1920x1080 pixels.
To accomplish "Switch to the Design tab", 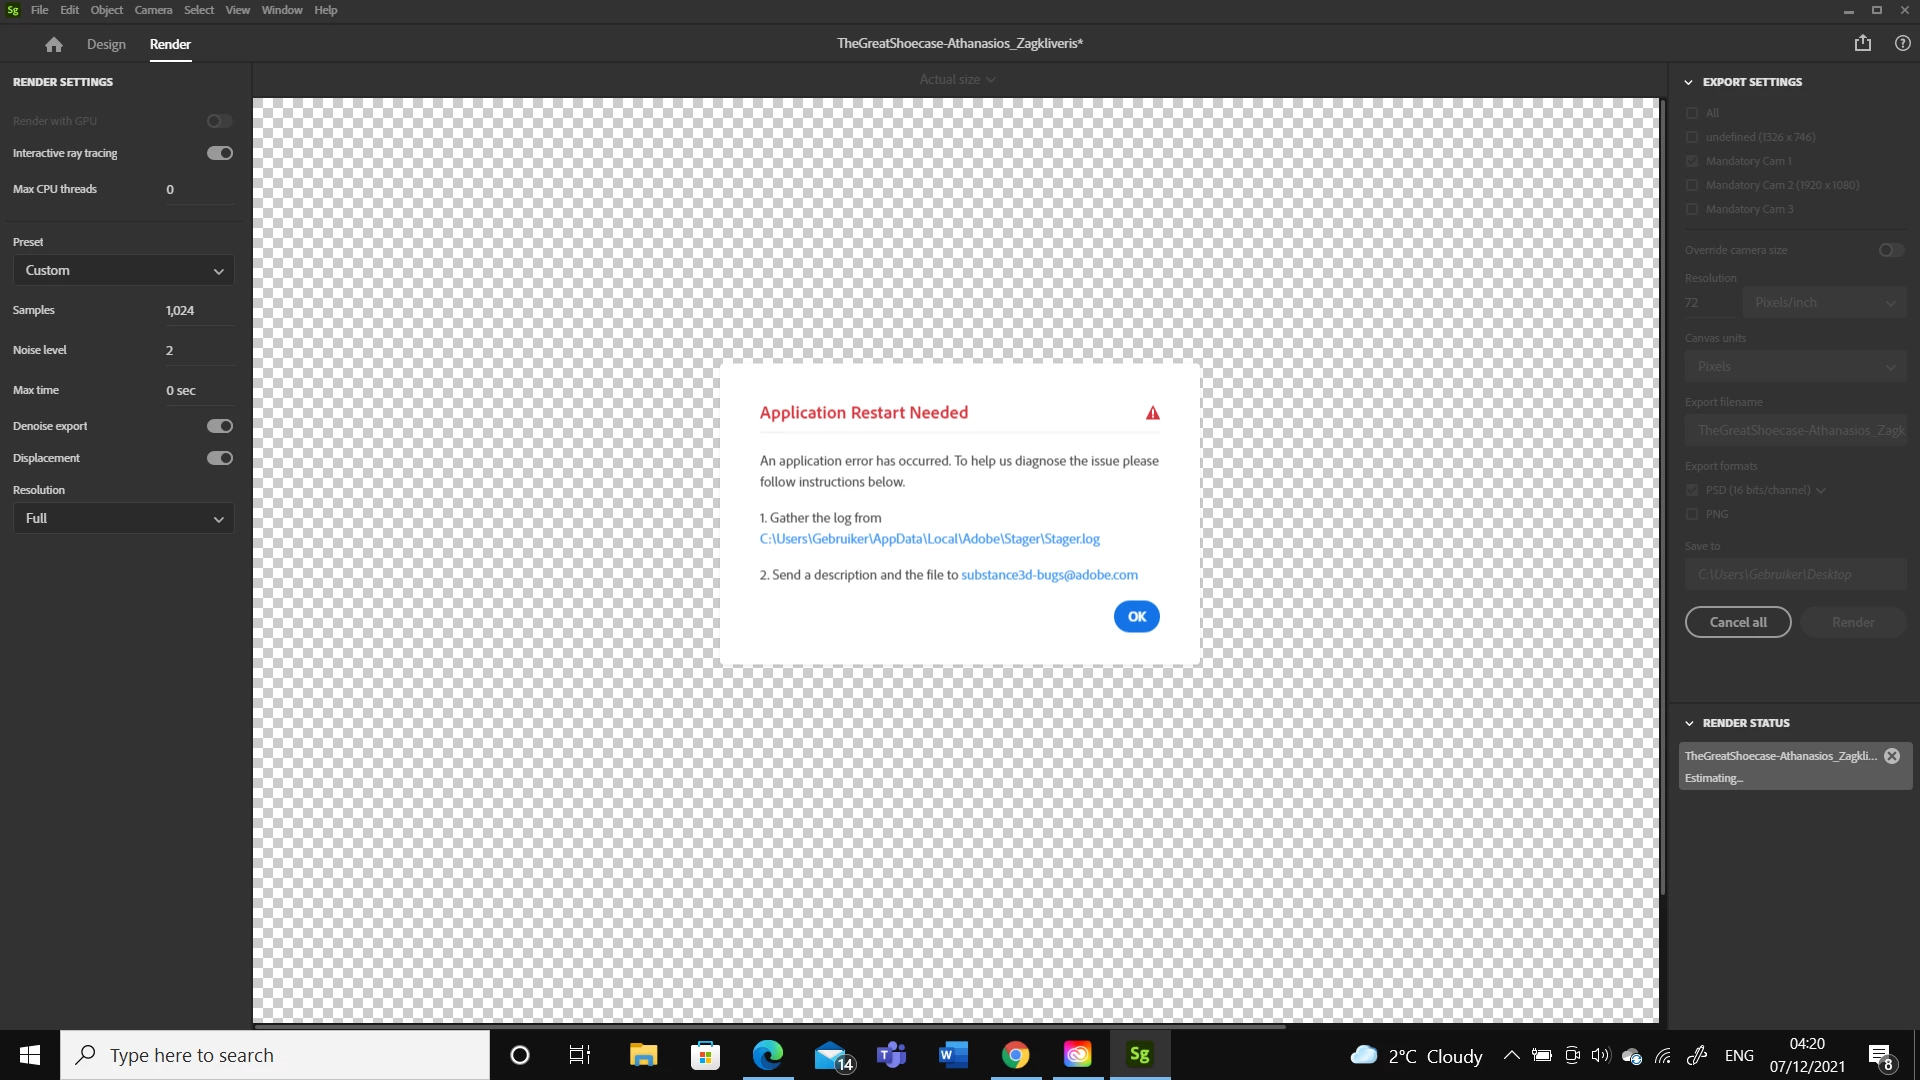I will point(106,44).
